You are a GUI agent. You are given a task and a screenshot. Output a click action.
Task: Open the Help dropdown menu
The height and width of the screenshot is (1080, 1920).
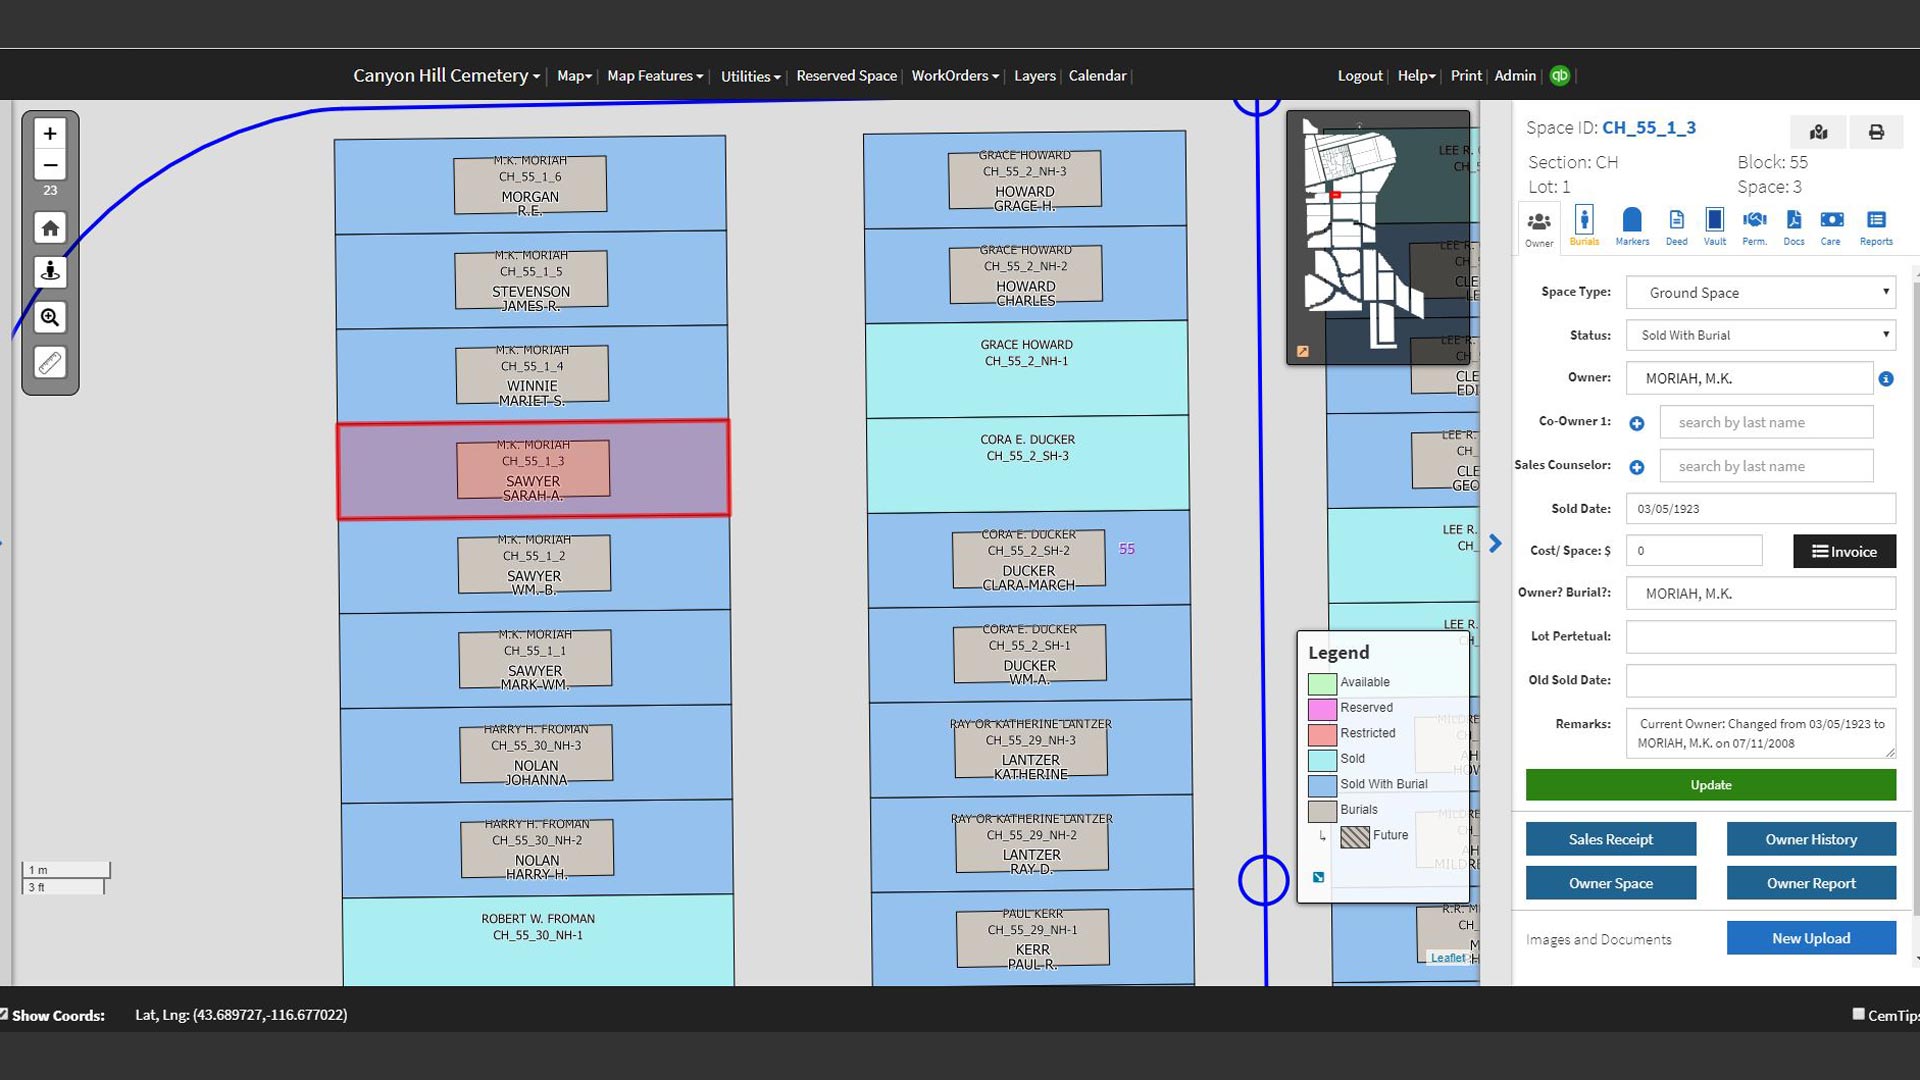coord(1416,76)
